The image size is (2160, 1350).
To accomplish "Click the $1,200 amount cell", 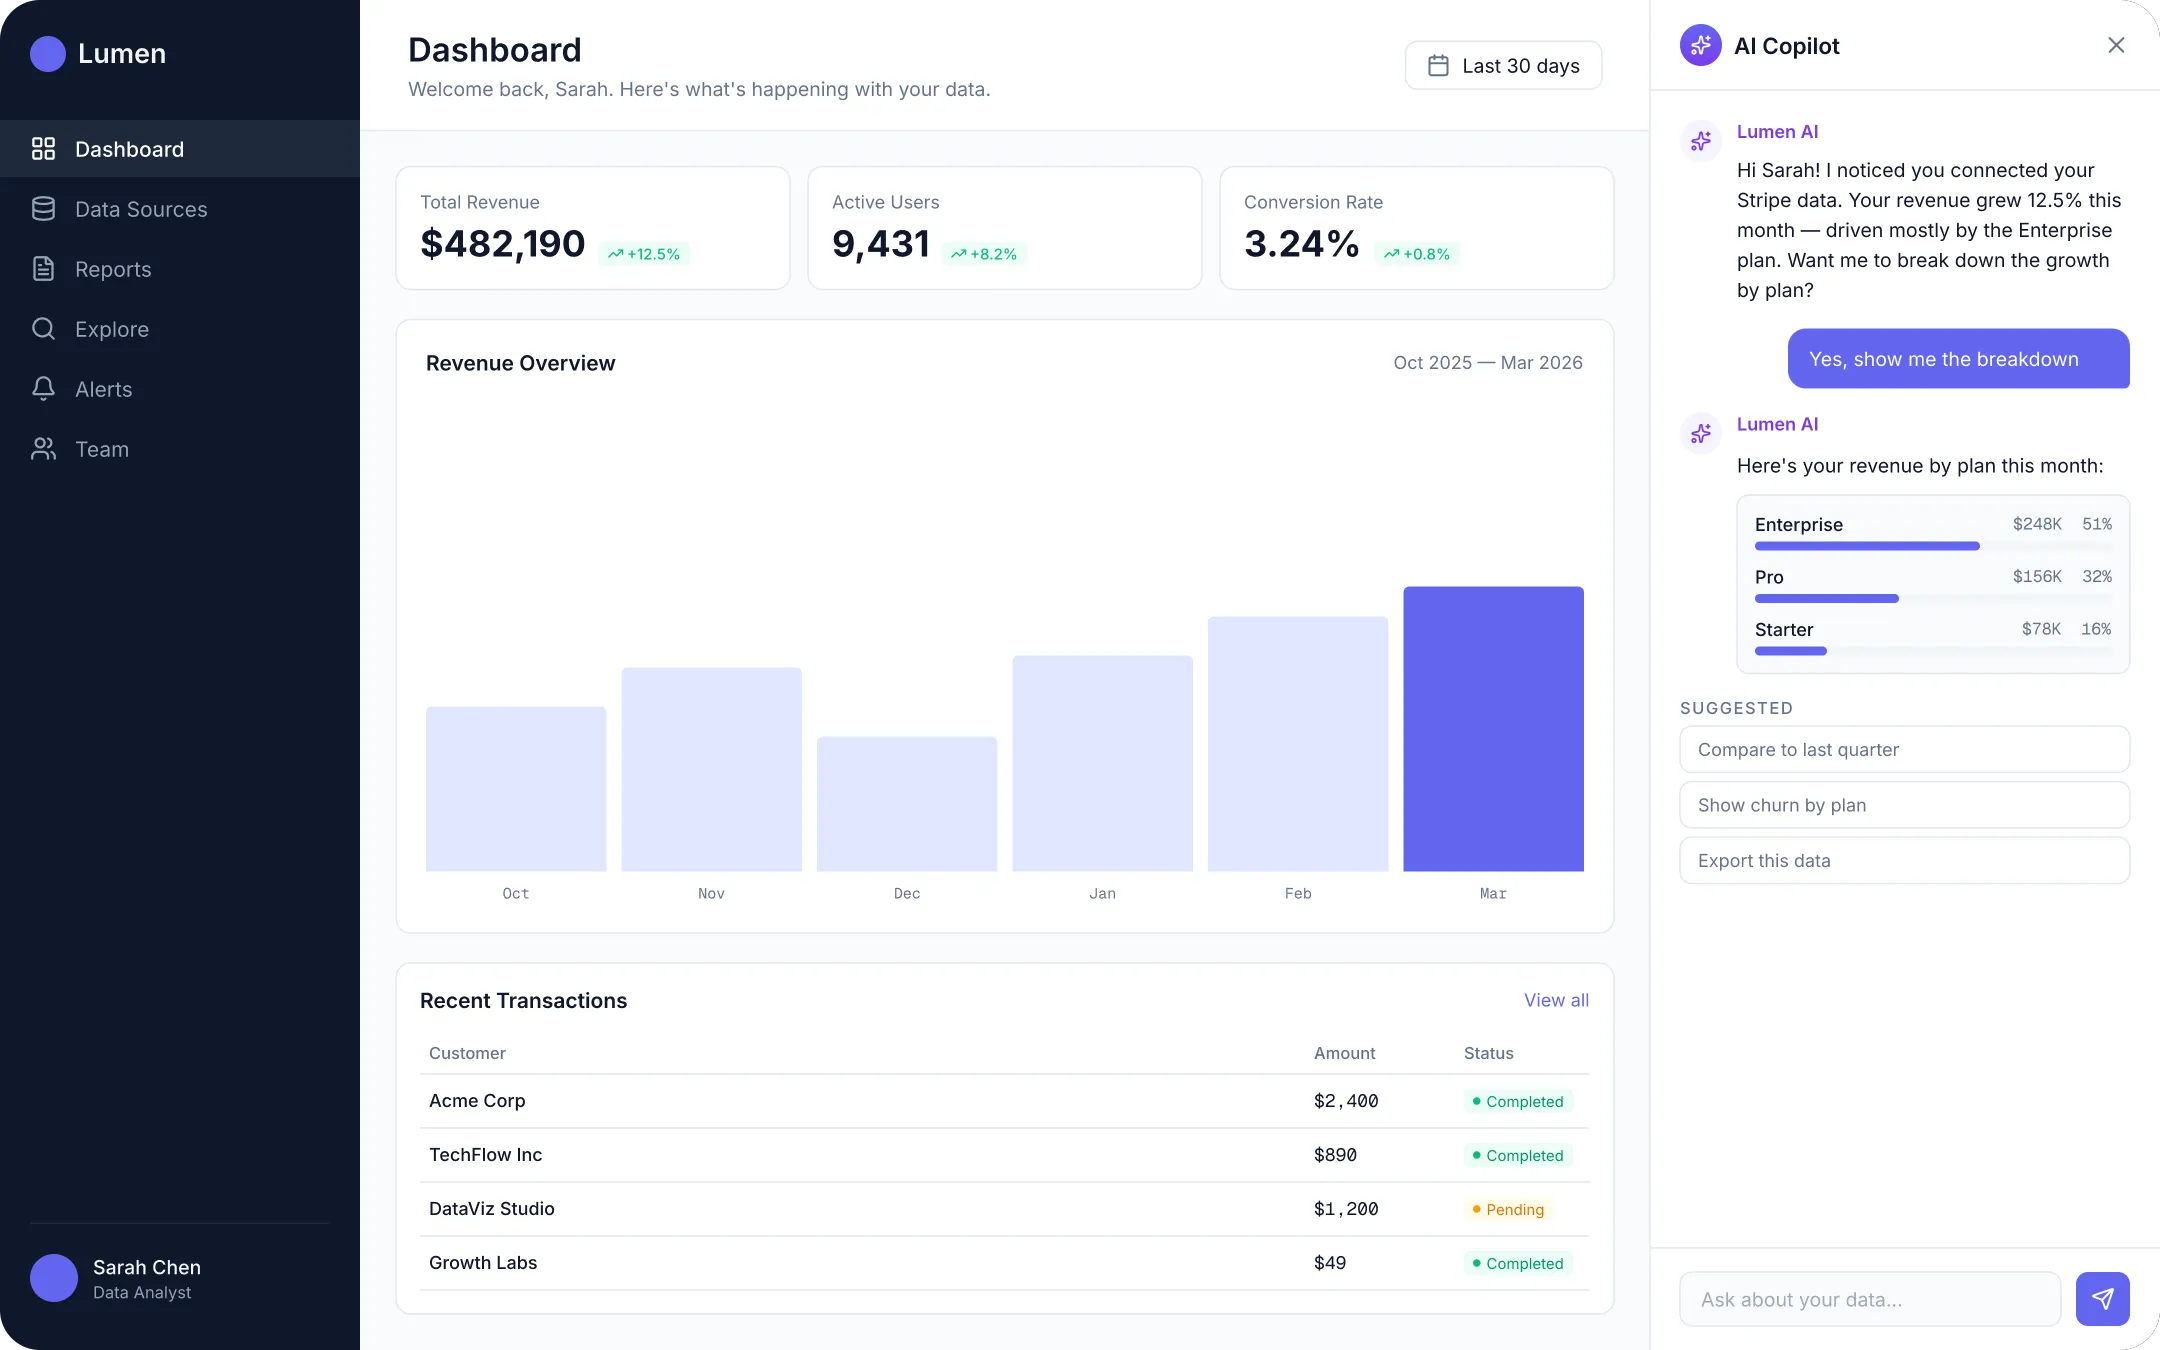I will 1346,1209.
